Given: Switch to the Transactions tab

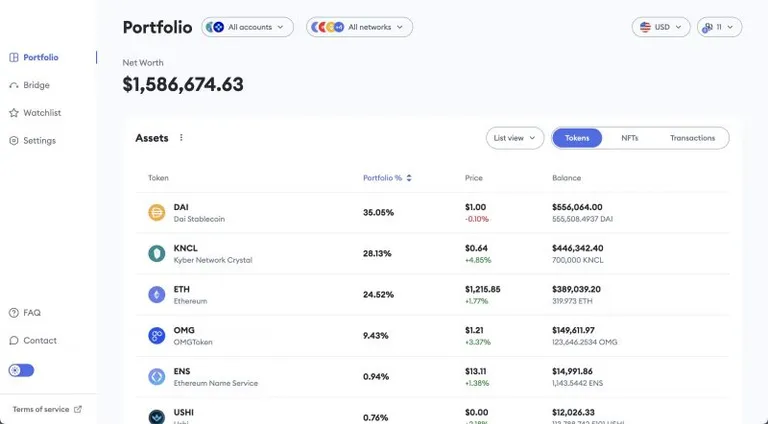Looking at the screenshot, I should pyautogui.click(x=692, y=138).
